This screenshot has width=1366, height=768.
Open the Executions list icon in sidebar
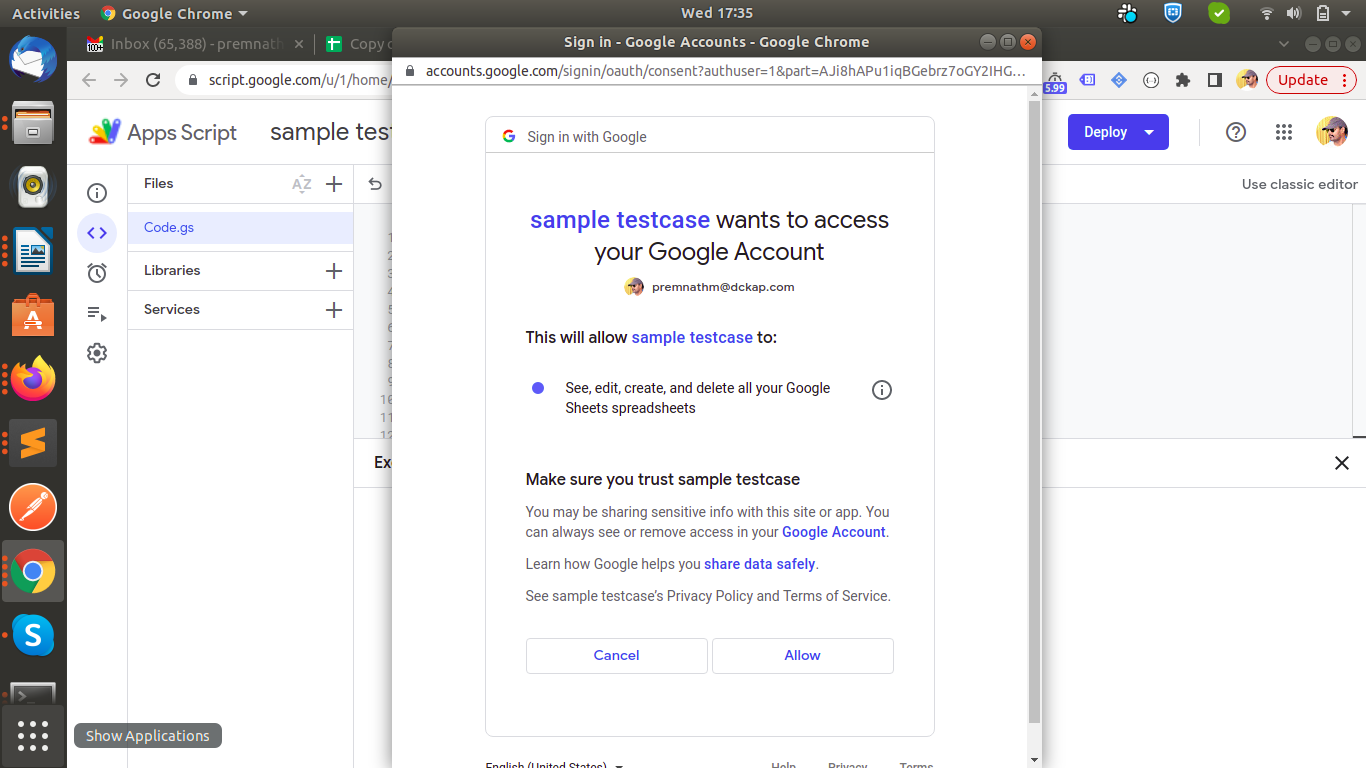(x=97, y=313)
